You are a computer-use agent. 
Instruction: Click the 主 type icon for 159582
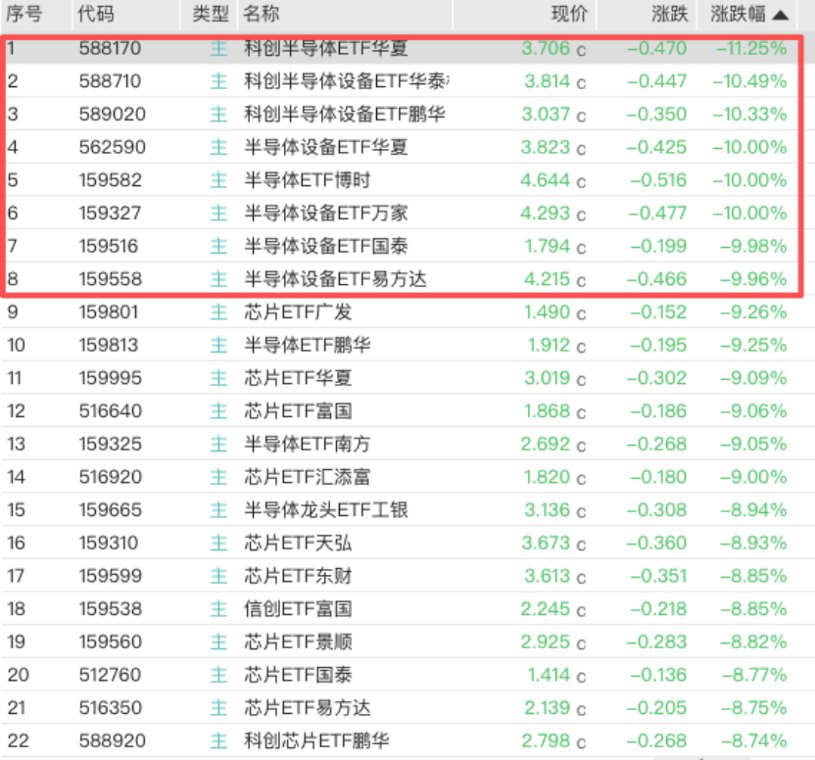(x=219, y=180)
